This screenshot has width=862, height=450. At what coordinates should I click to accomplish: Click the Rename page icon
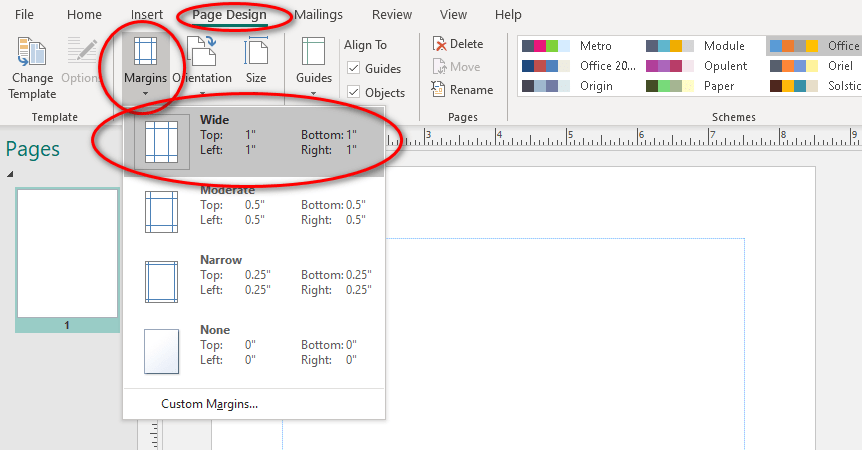(x=440, y=90)
